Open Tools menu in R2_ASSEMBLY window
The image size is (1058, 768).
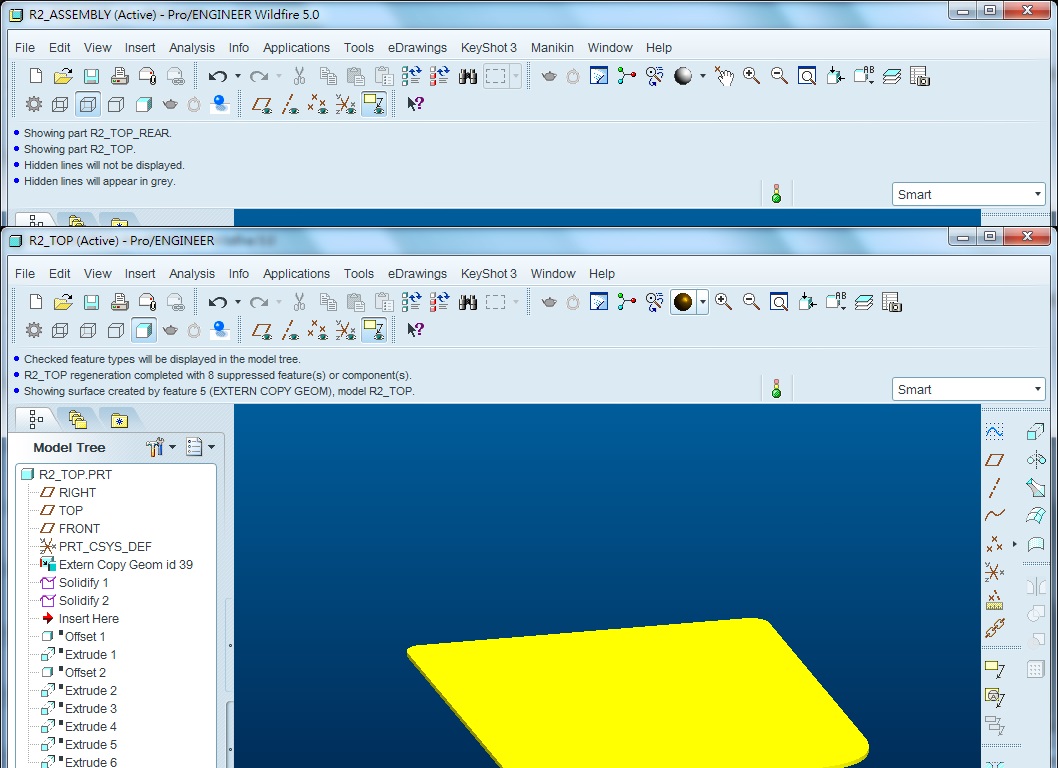(358, 47)
